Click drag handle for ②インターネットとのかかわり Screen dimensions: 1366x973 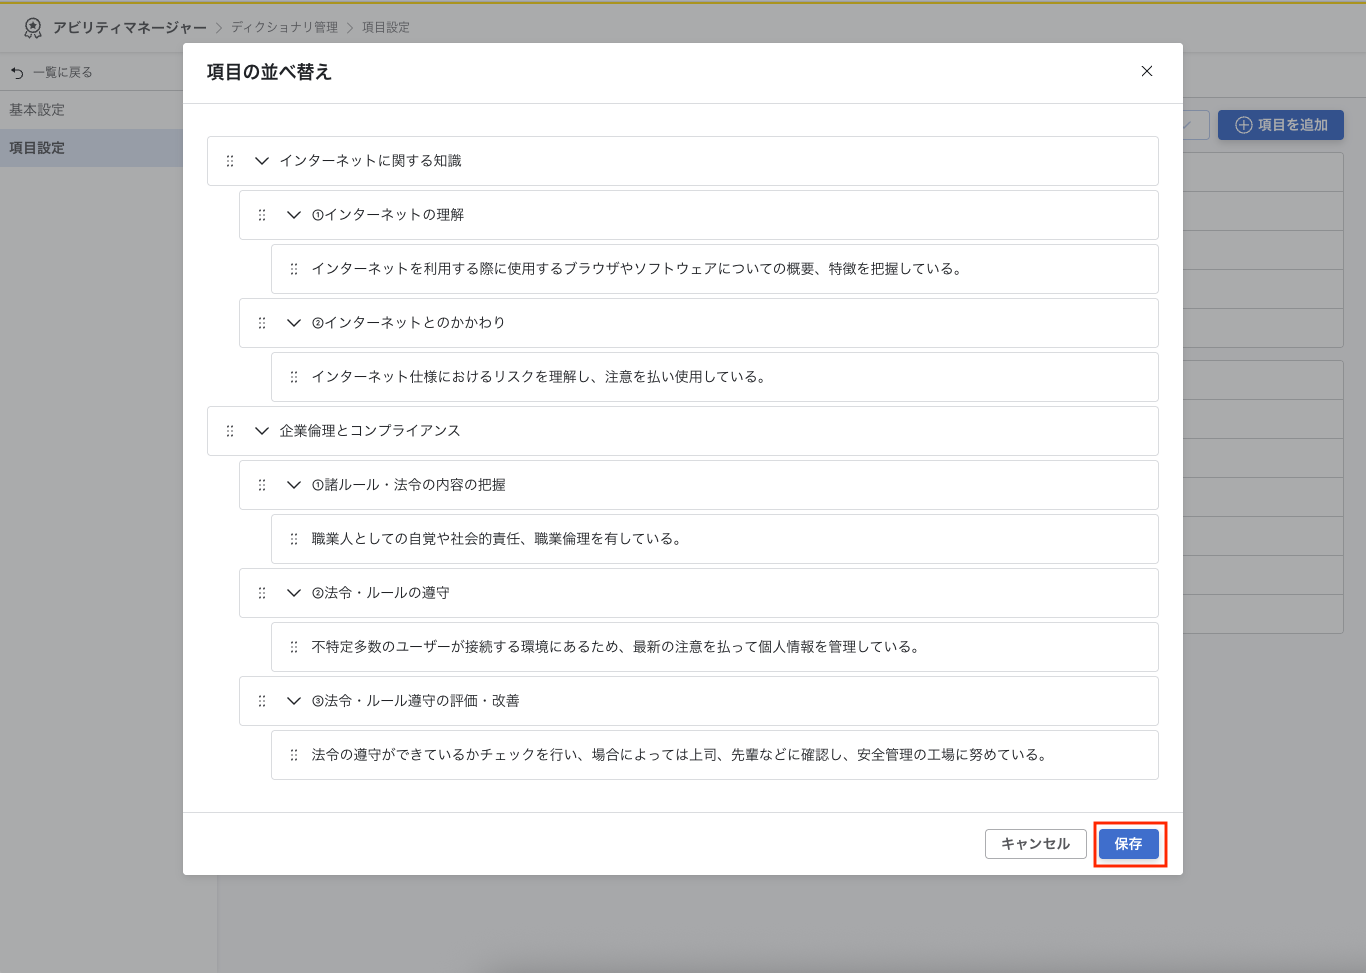262,323
